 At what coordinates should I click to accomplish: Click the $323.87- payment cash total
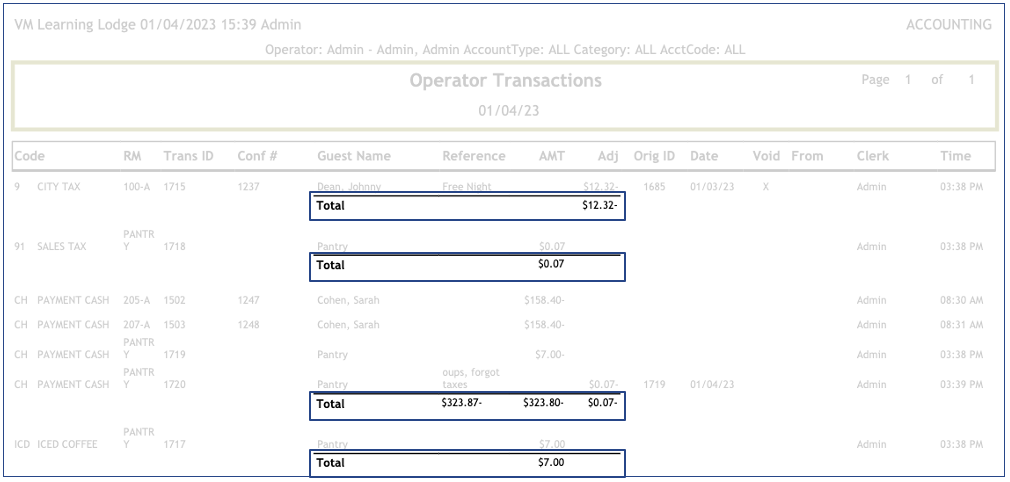point(461,404)
